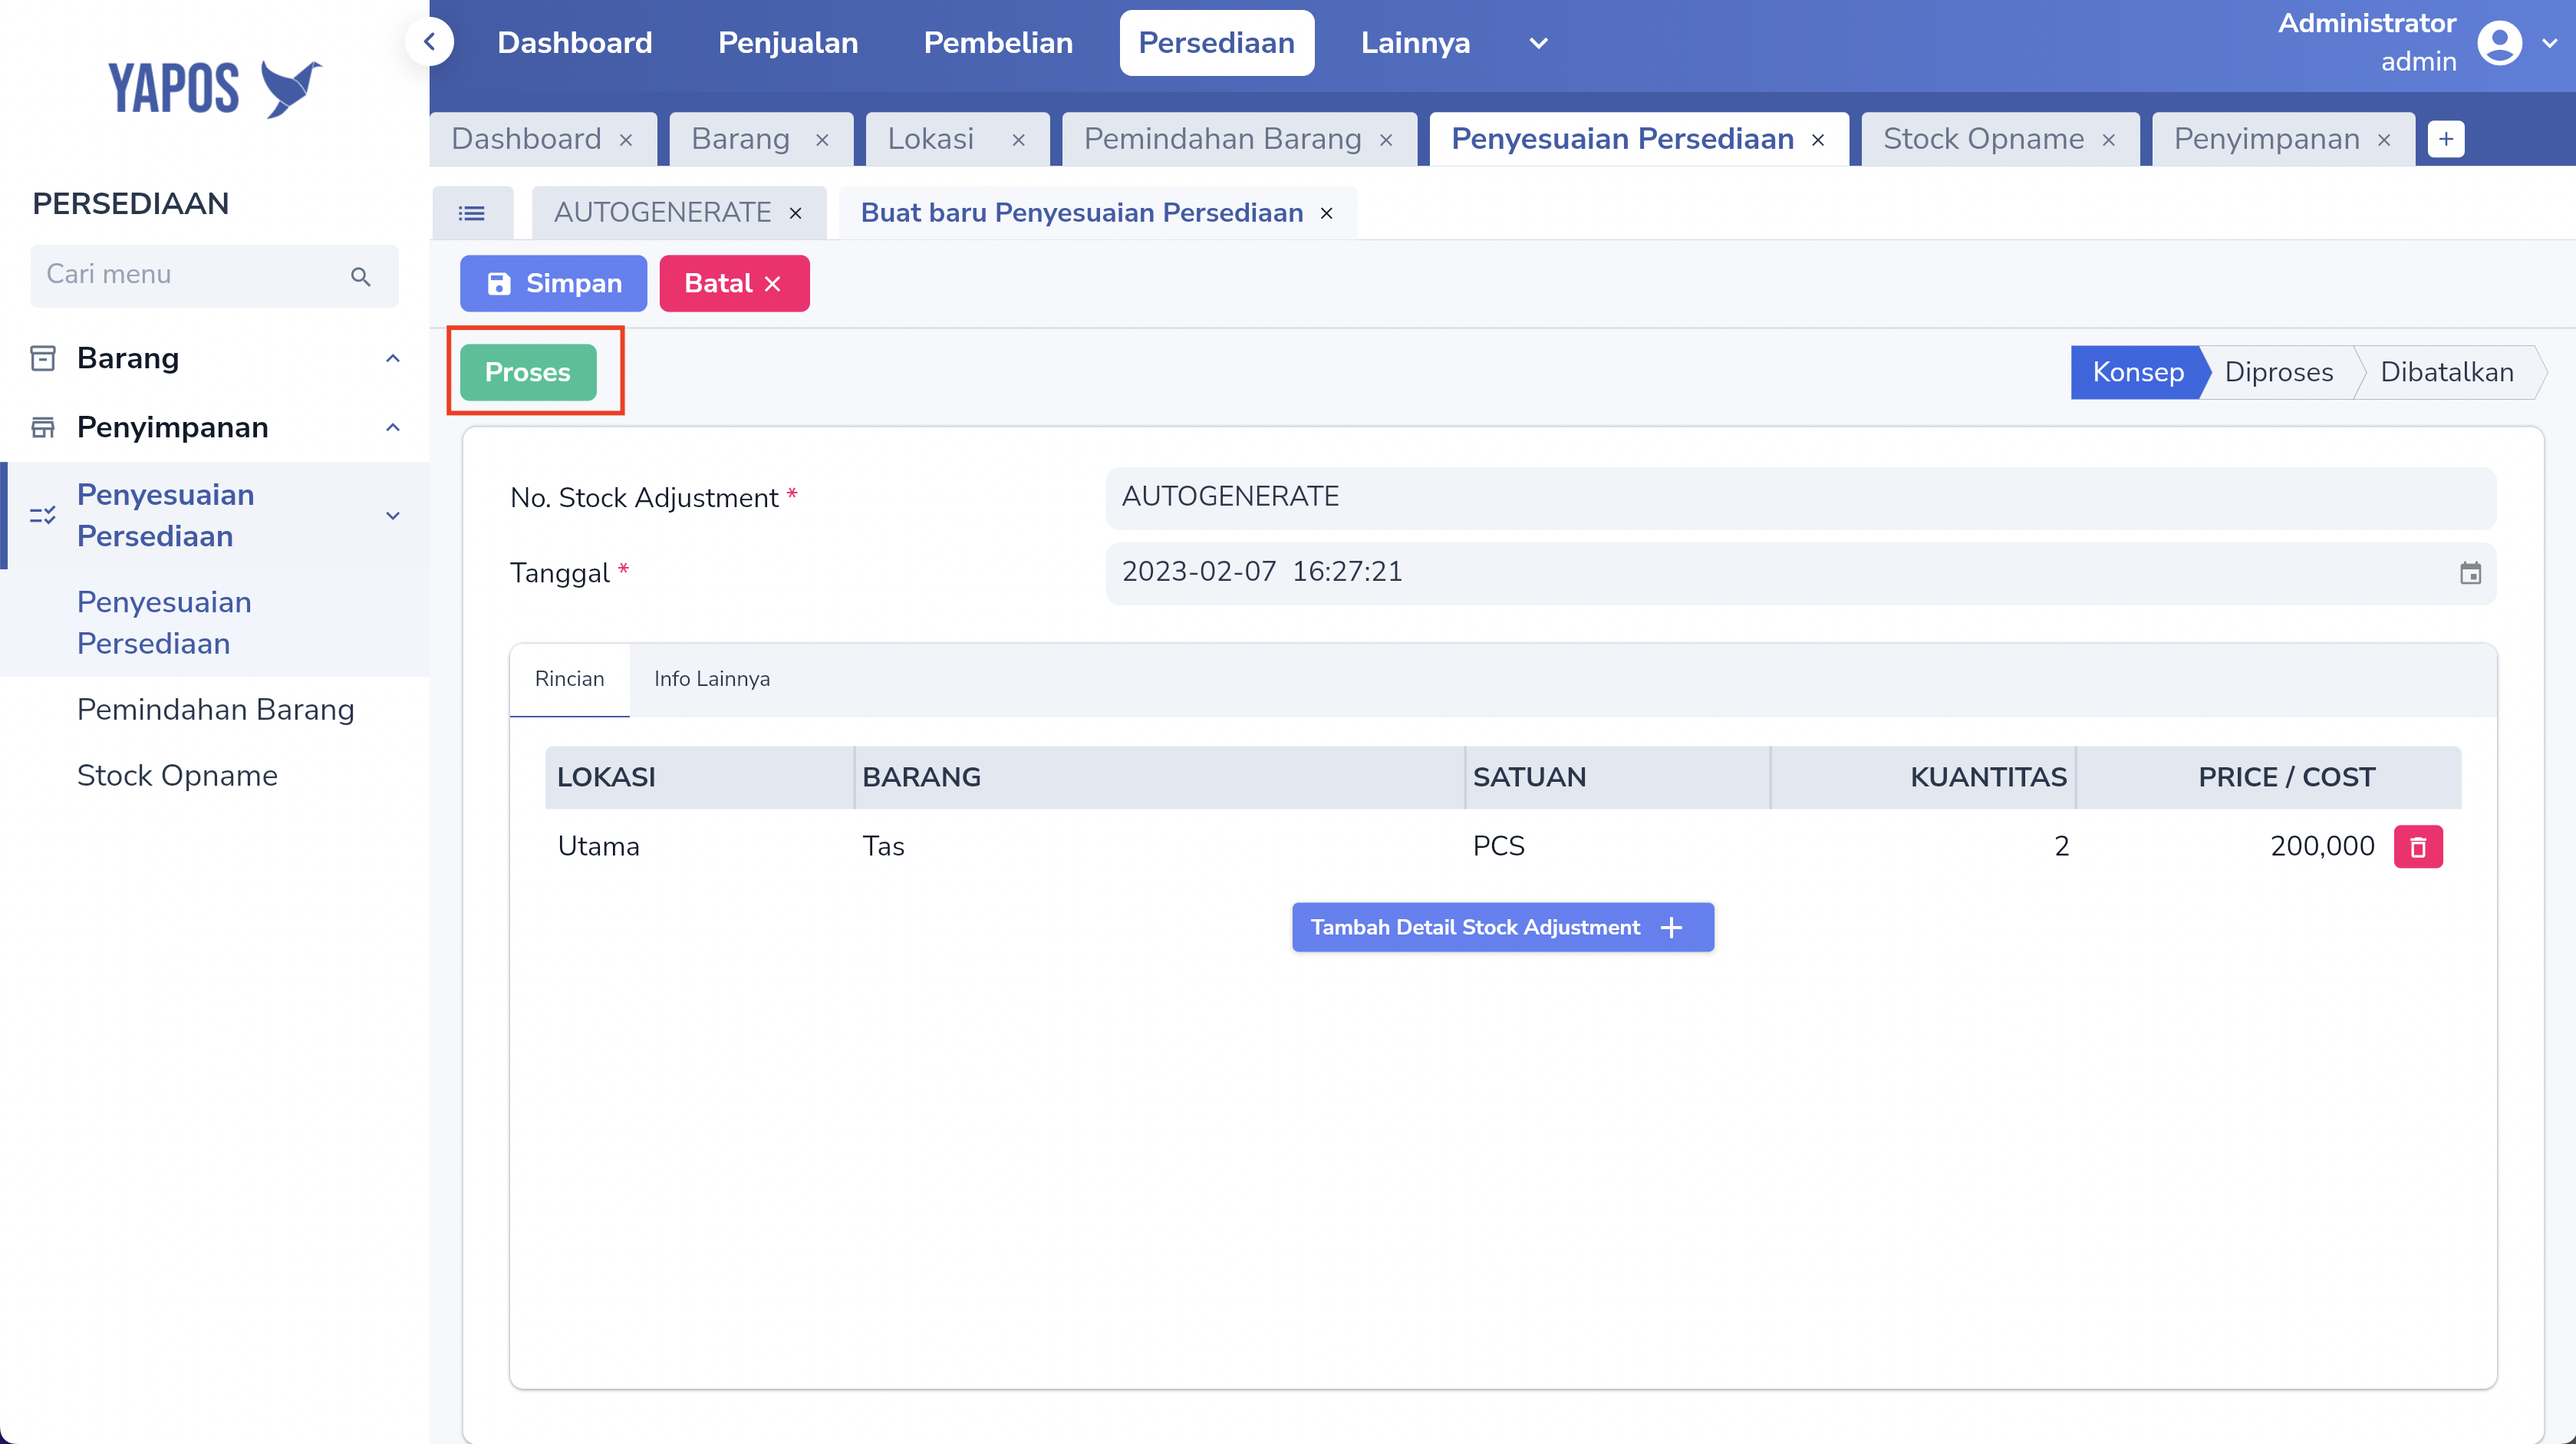
Task: Switch to the Info Lainnya tab
Action: (711, 679)
